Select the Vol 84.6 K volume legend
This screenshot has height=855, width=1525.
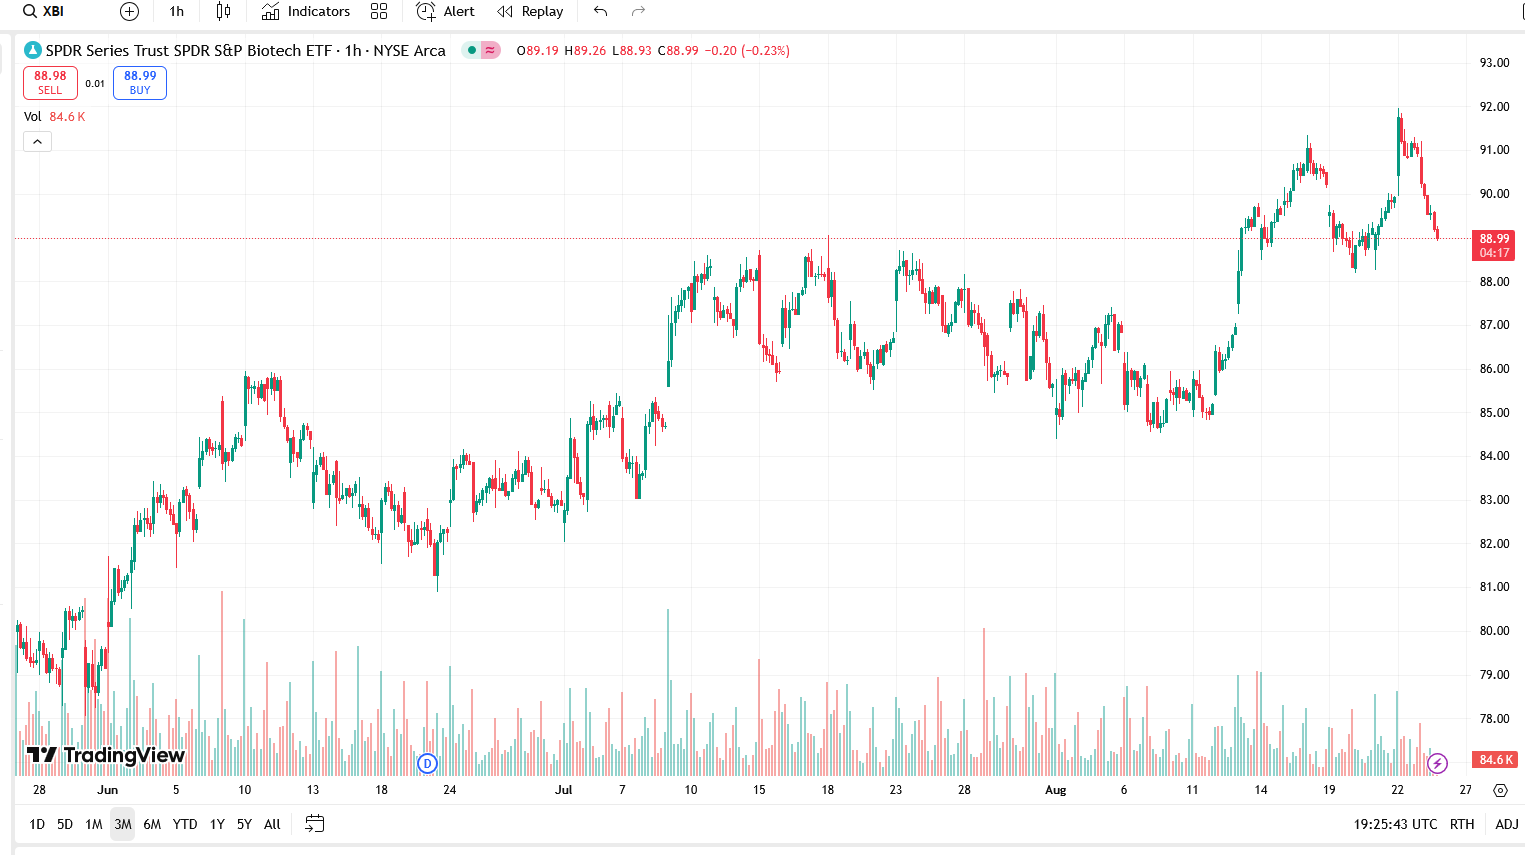55,117
